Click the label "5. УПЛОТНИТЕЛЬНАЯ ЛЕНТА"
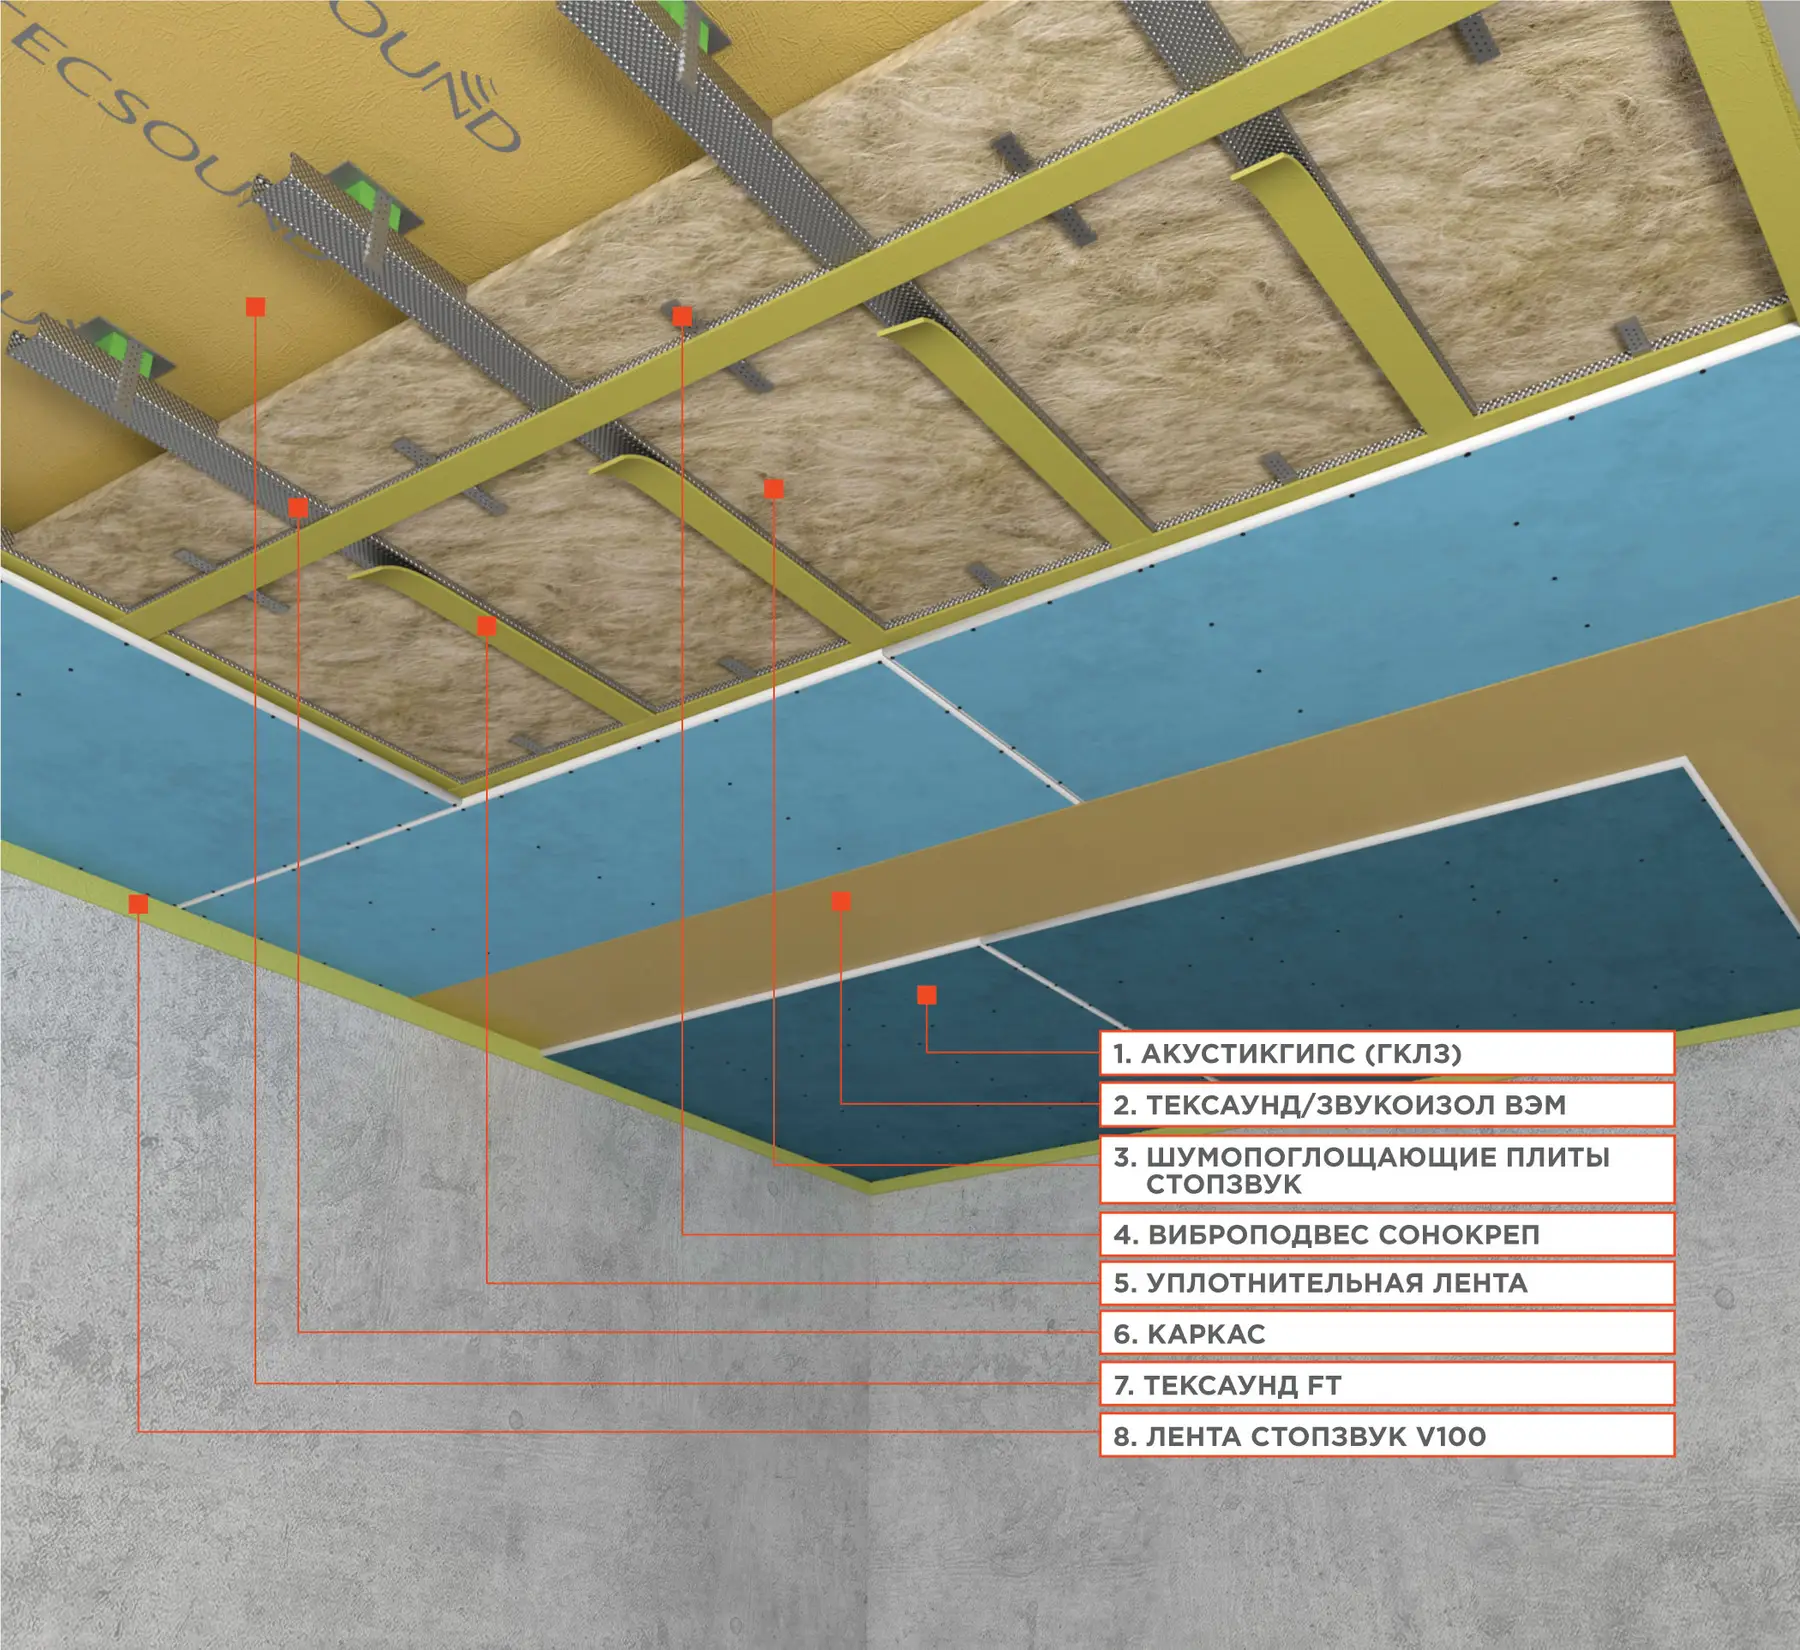Image resolution: width=1800 pixels, height=1650 pixels. click(1387, 1283)
